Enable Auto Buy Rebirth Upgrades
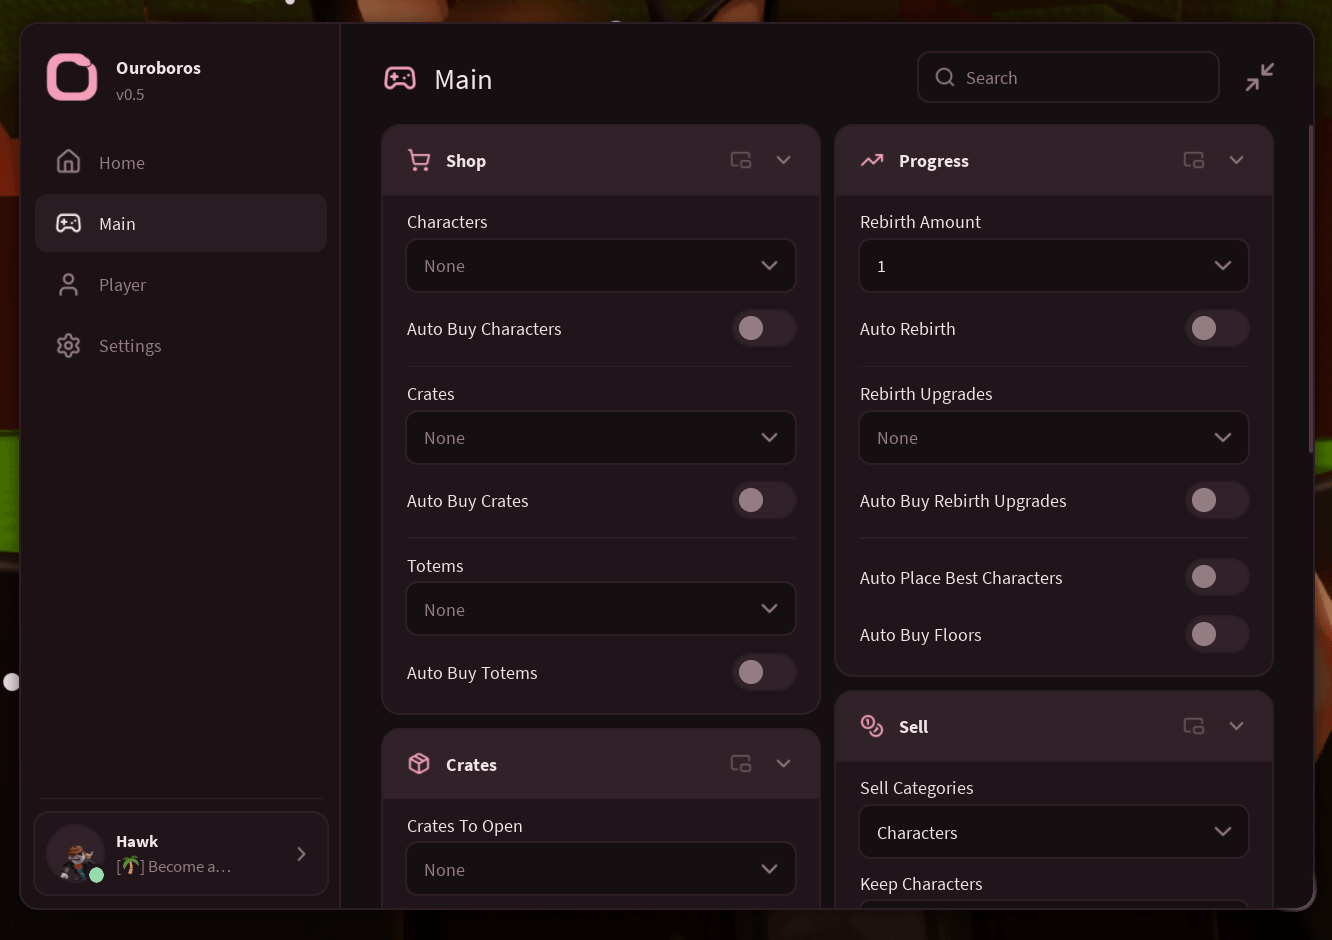Screen dimensions: 1332x940 [x=1217, y=500]
